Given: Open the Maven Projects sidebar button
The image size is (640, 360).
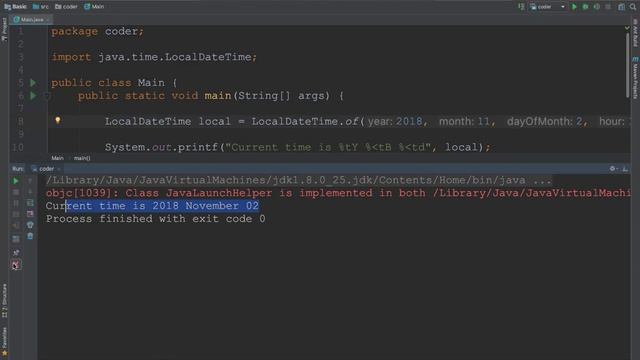Looking at the screenshot, I should (x=635, y=78).
